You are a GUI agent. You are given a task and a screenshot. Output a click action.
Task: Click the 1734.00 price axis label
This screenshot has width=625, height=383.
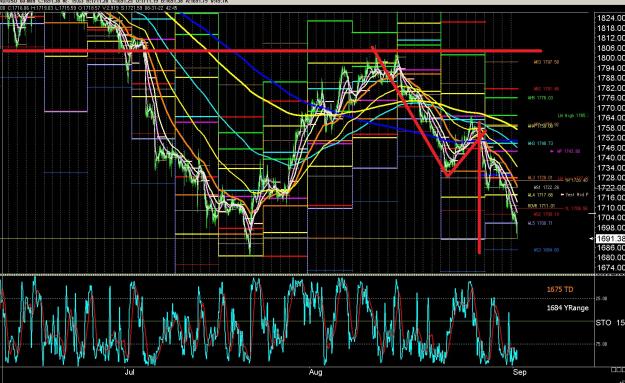tap(611, 168)
